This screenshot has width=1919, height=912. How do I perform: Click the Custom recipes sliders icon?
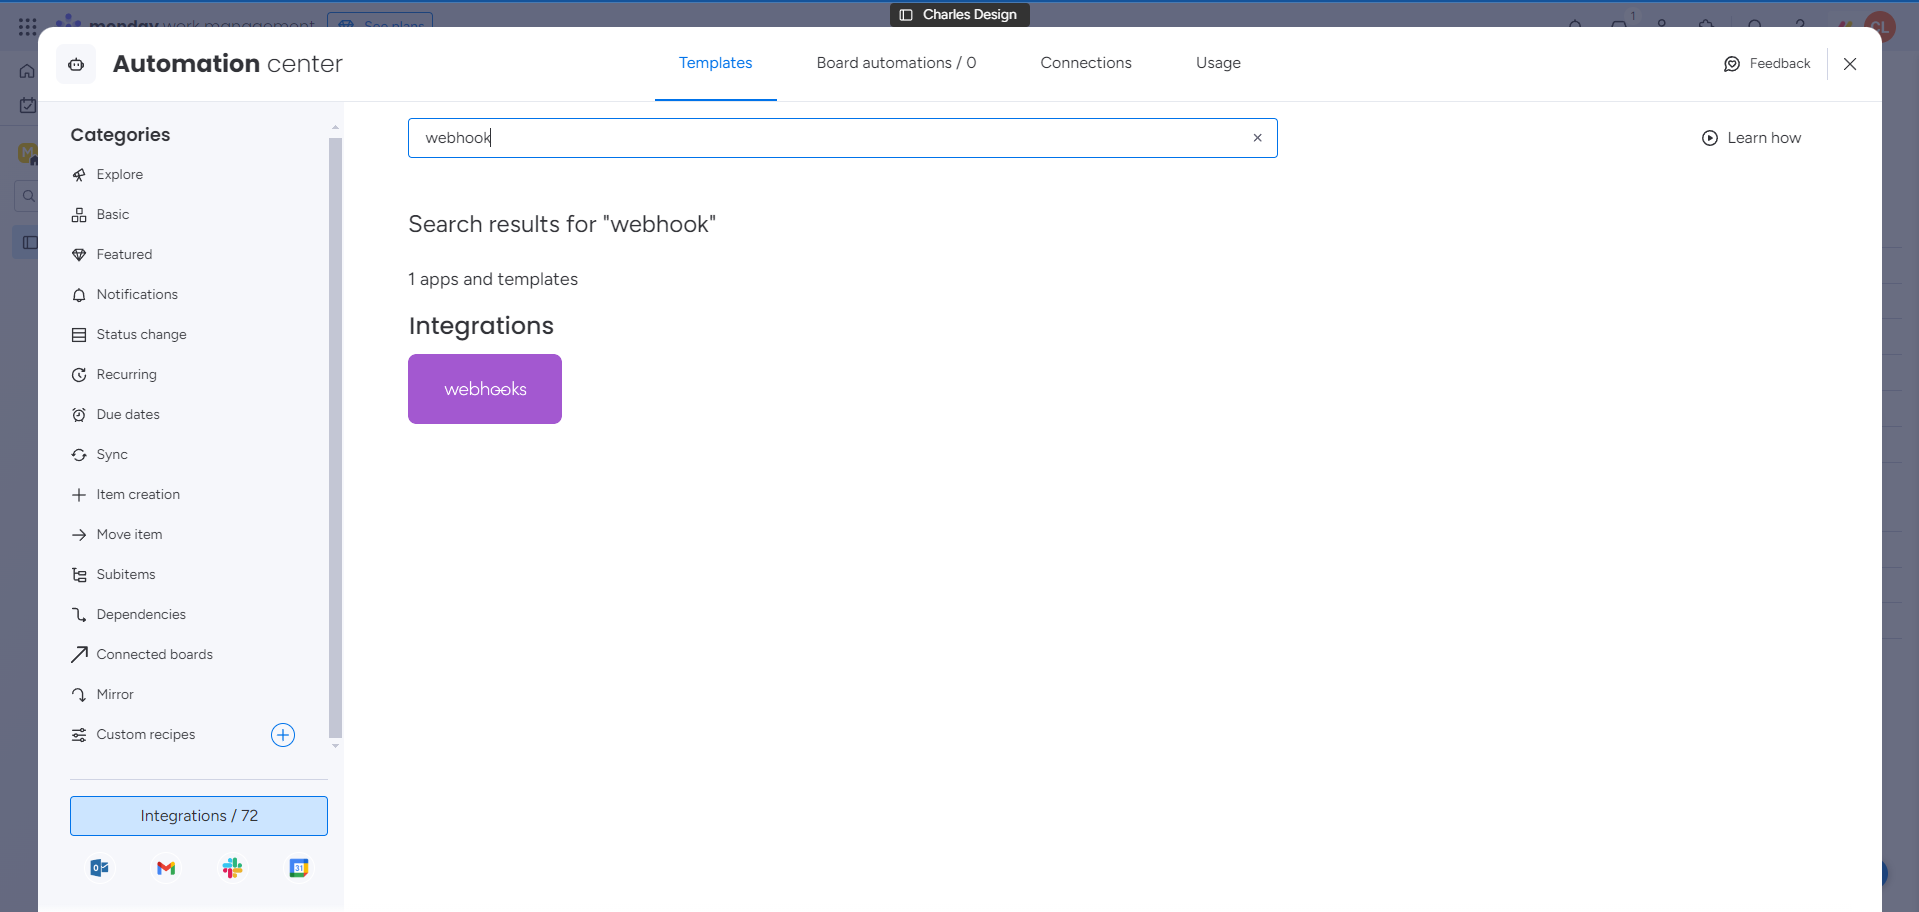click(x=79, y=735)
